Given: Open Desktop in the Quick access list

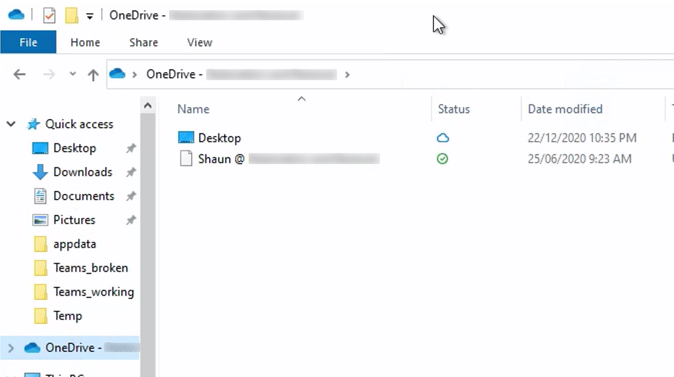Looking at the screenshot, I should (x=75, y=148).
